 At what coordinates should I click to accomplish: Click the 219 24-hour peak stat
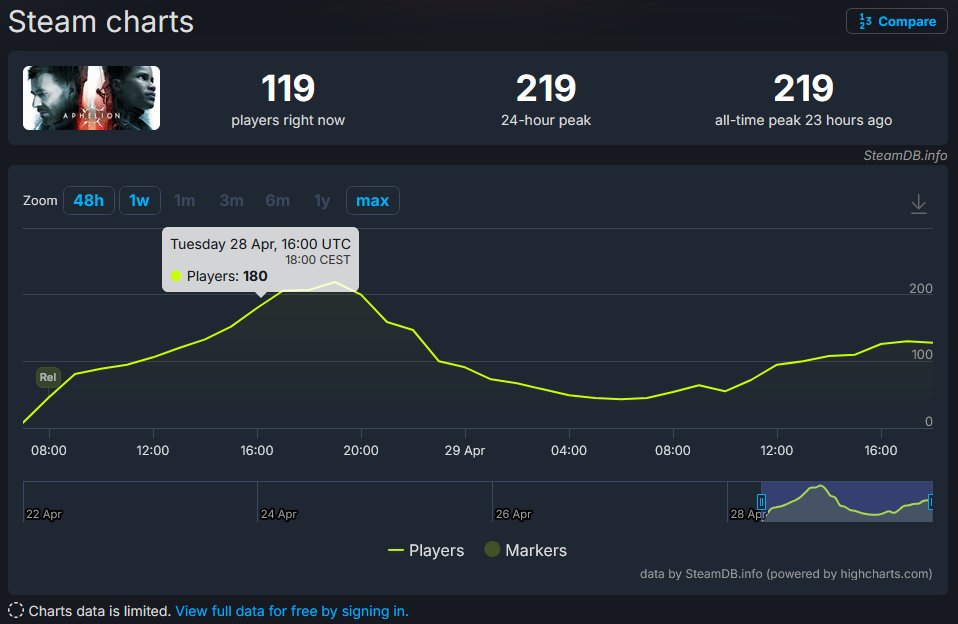(546, 99)
